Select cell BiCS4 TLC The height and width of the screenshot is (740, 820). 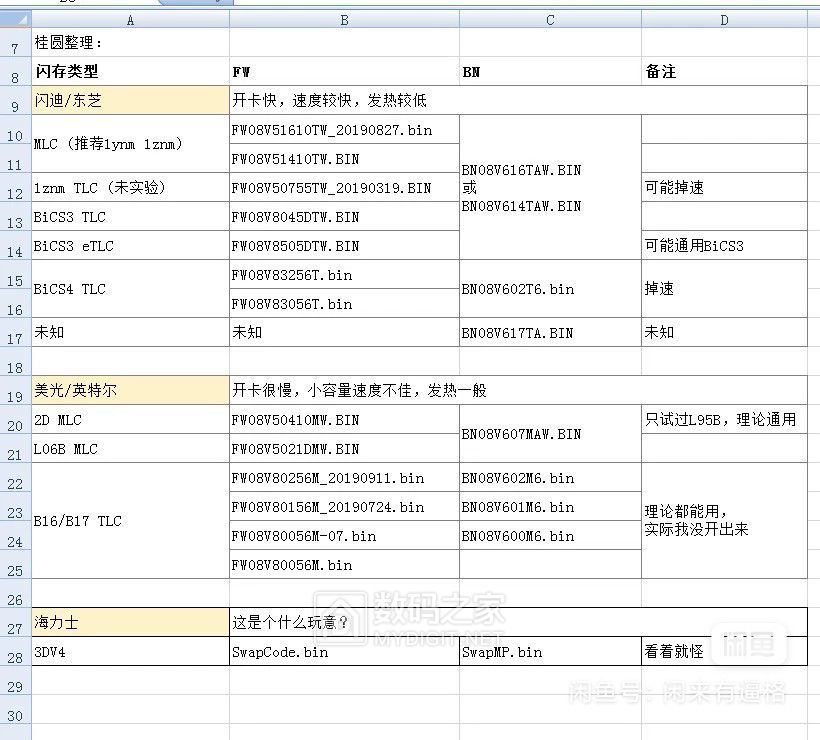[x=130, y=289]
